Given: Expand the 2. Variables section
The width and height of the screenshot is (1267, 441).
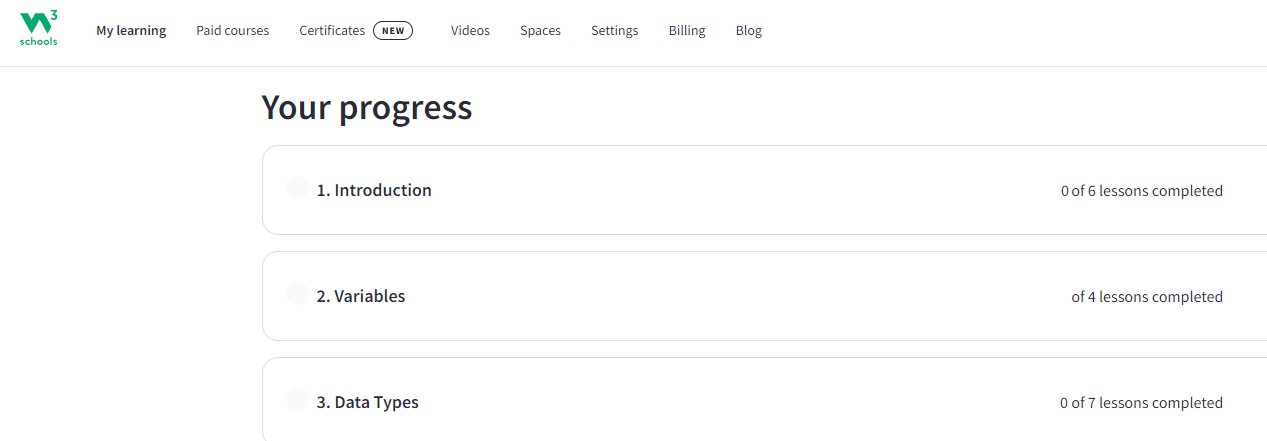Looking at the screenshot, I should [x=361, y=296].
